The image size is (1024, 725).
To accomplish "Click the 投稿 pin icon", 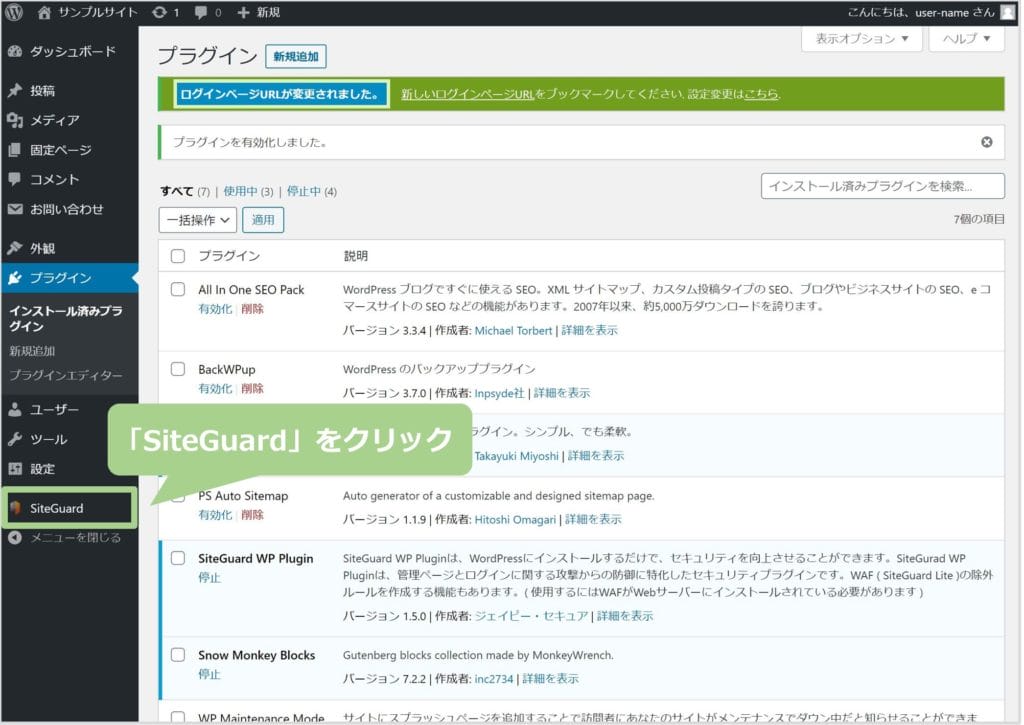I will (15, 90).
